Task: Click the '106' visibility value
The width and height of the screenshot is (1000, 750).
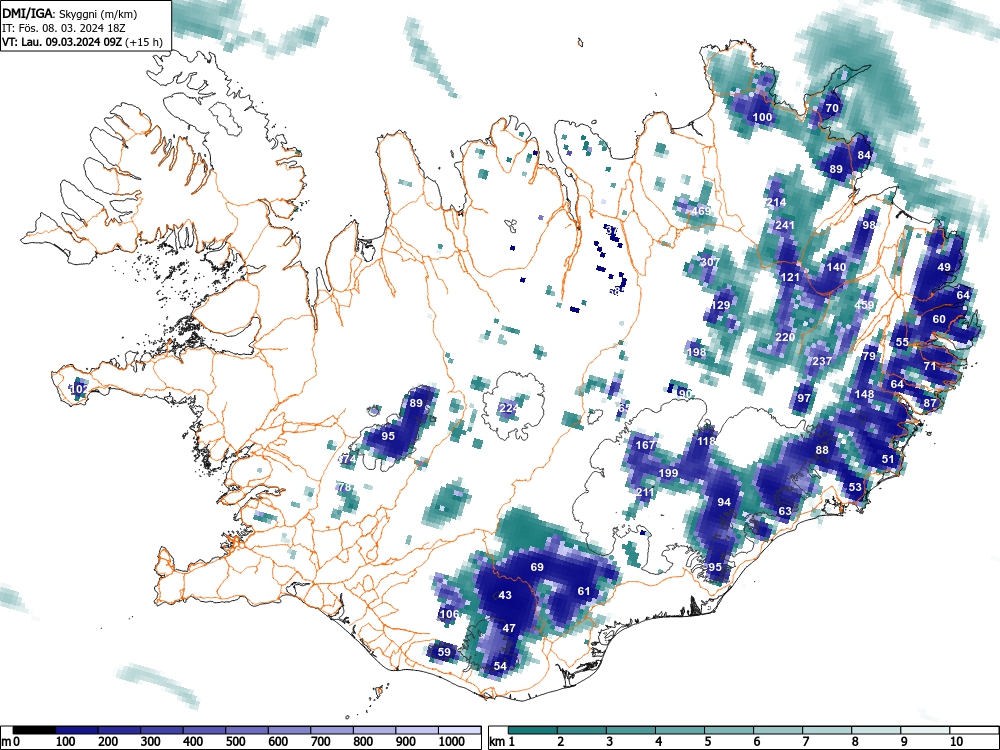Action: (x=450, y=614)
